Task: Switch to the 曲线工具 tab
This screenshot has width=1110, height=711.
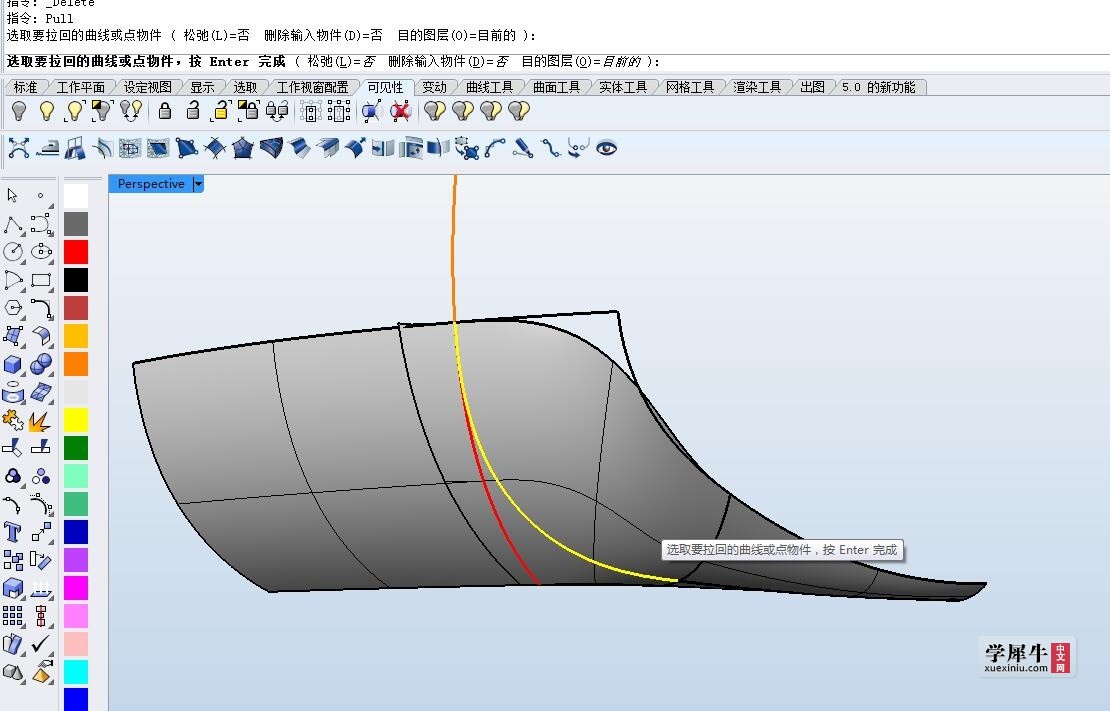Action: point(489,87)
